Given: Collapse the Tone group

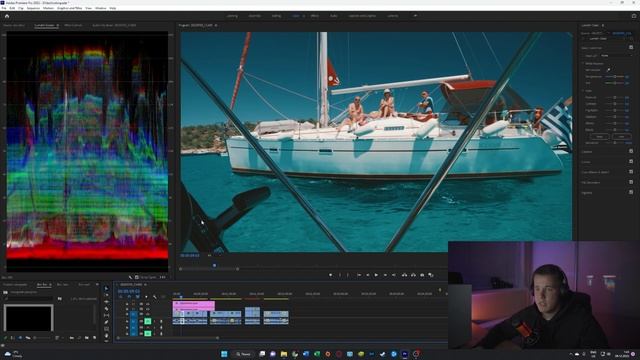Looking at the screenshot, I should coord(583,91).
